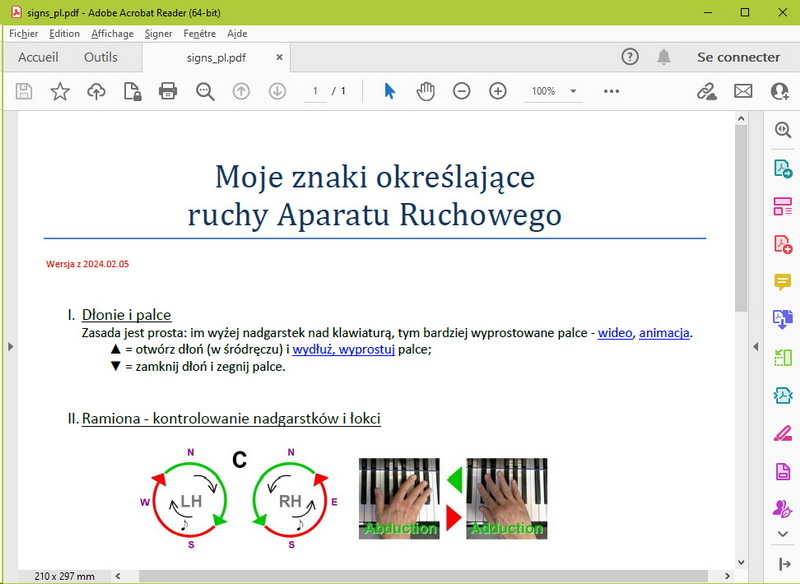Screen dimensions: 800x584
Task: Click Se connecter button
Action: point(738,57)
